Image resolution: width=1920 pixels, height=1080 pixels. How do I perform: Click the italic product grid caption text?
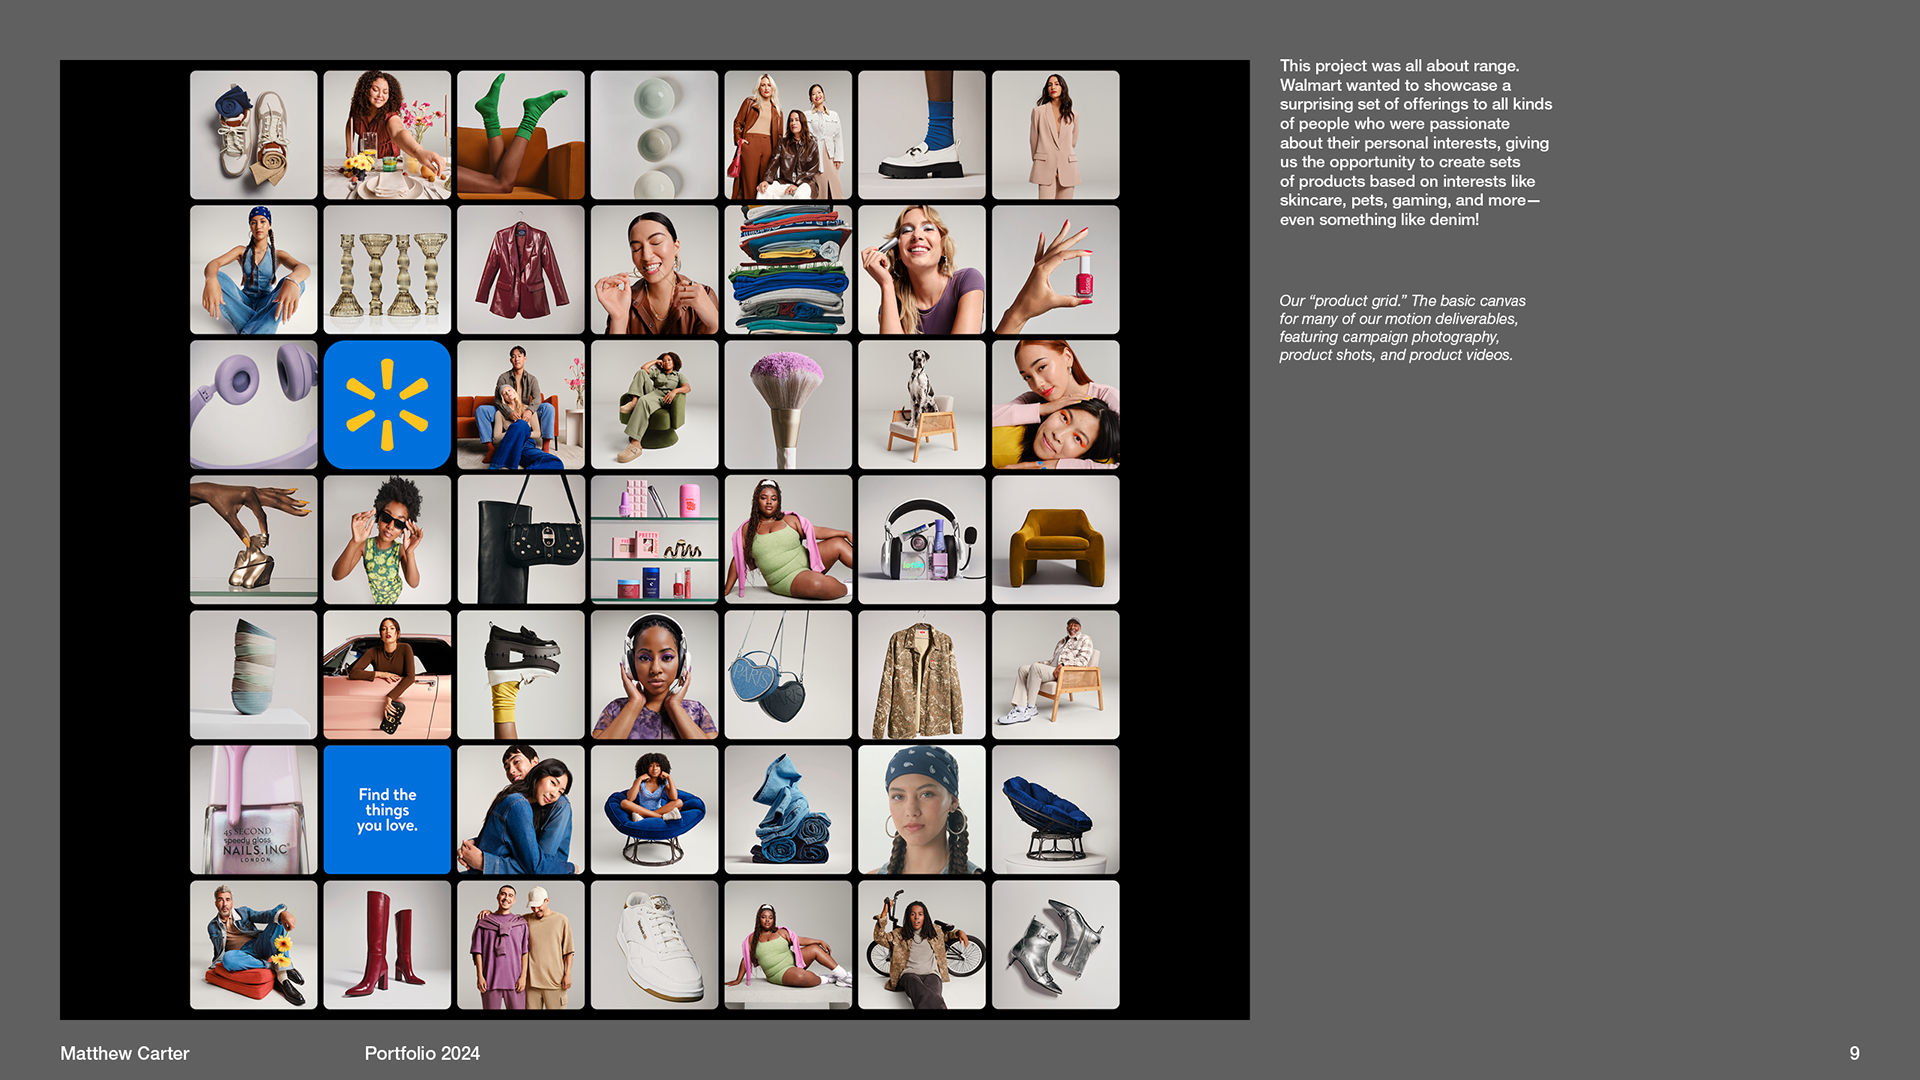coord(1401,327)
